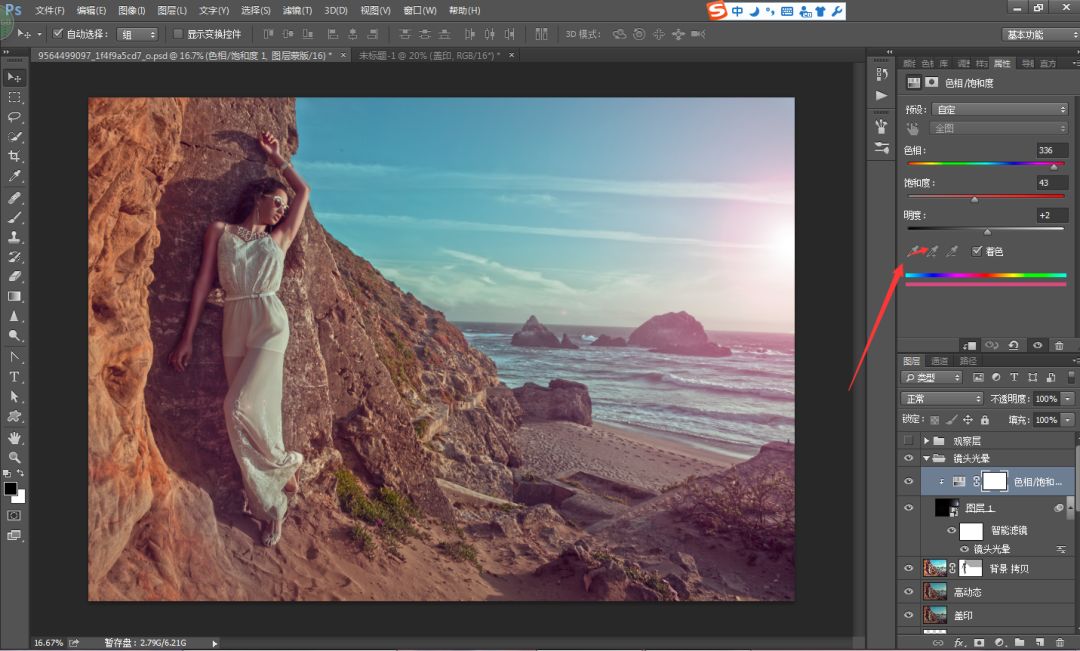Enable the 自动选择 auto-select checkbox
The image size is (1080, 651).
[57, 34]
